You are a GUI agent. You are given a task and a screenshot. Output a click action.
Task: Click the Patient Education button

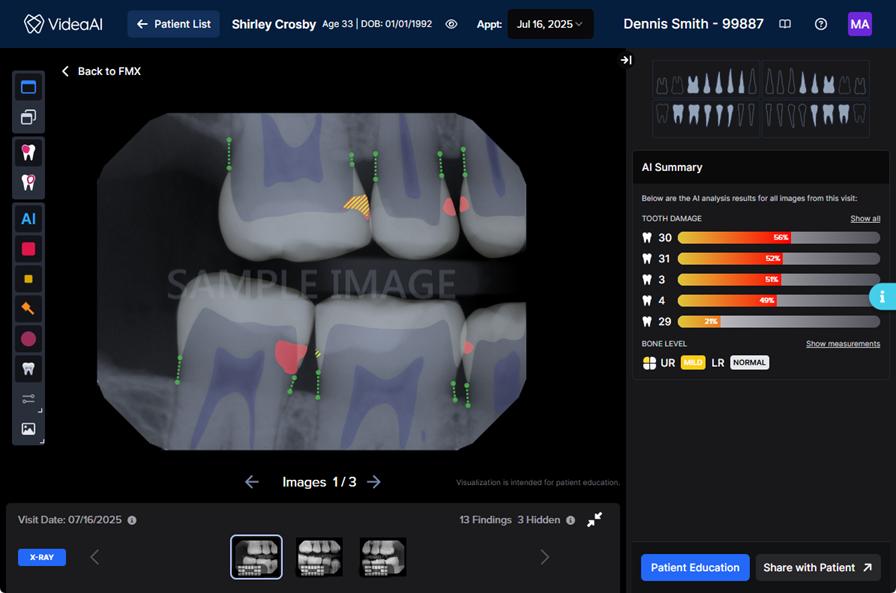point(695,567)
